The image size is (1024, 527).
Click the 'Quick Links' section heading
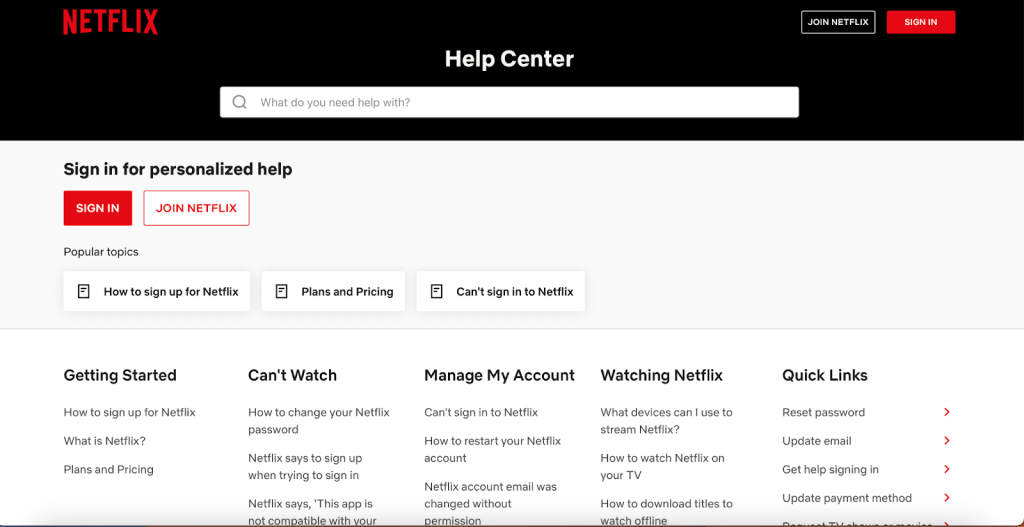[825, 375]
